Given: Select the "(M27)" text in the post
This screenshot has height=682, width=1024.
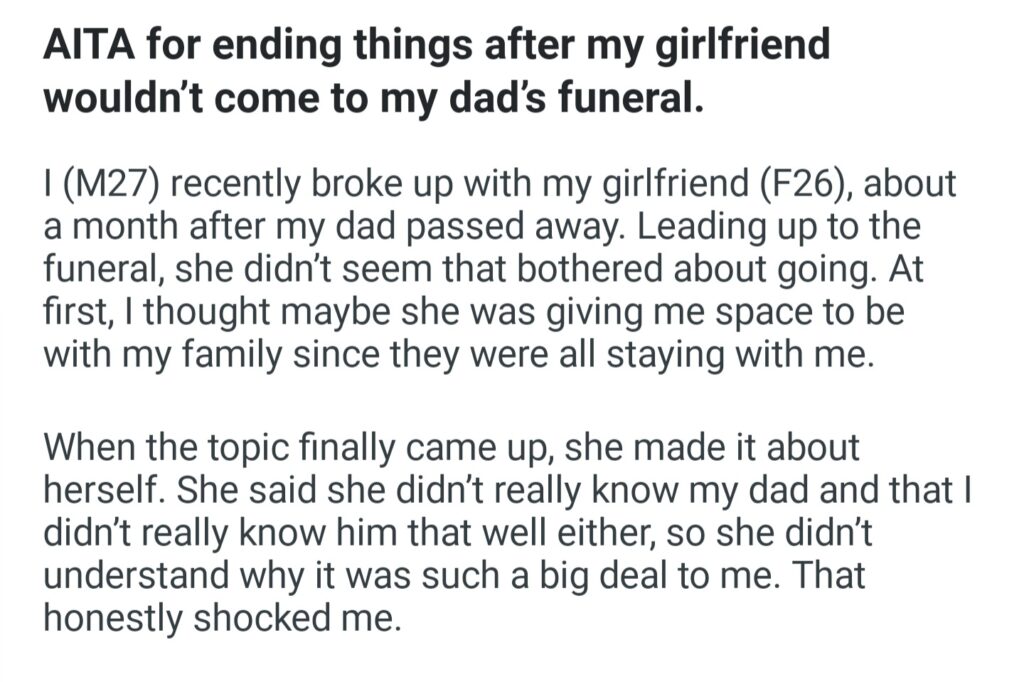Looking at the screenshot, I should 103,184.
